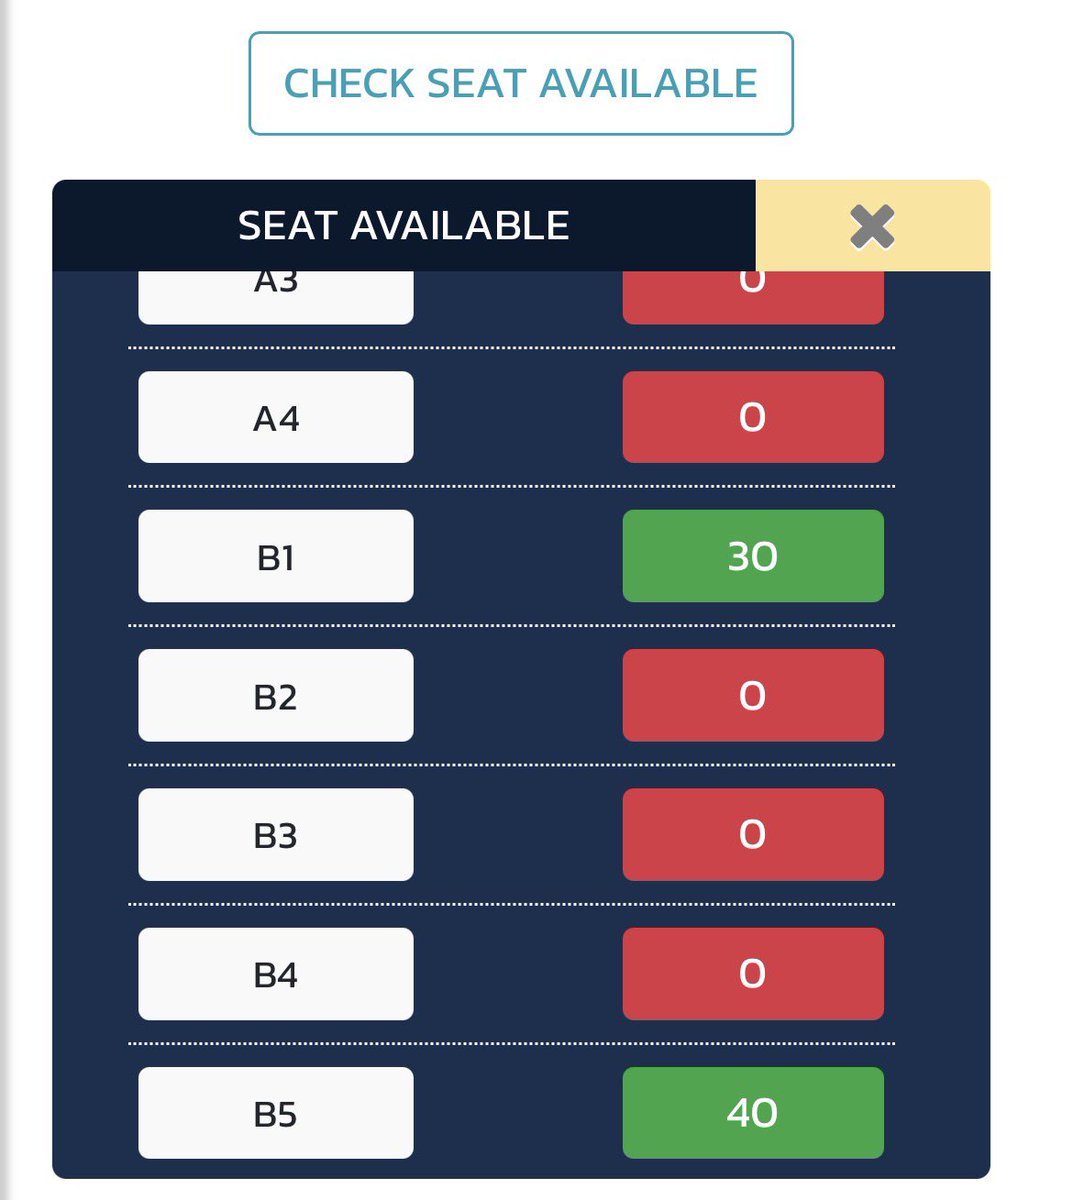Click the green 30 seats box for B1
The image size is (1073, 1200).
point(753,556)
